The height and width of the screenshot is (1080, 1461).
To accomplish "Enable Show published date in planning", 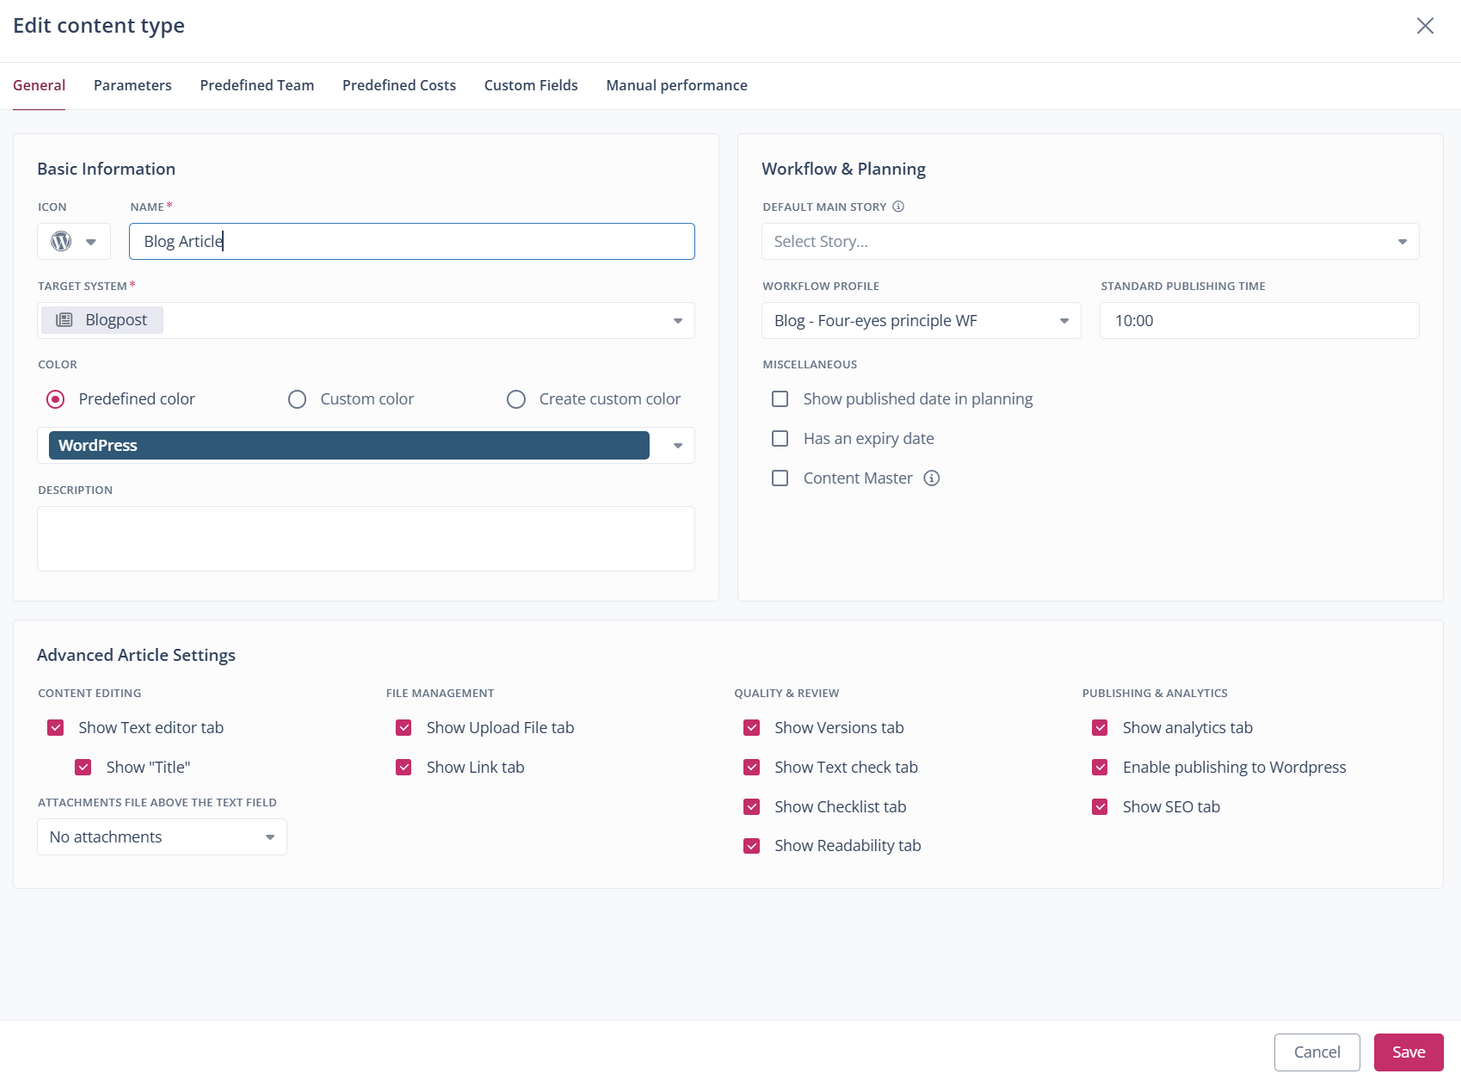I will tap(780, 399).
